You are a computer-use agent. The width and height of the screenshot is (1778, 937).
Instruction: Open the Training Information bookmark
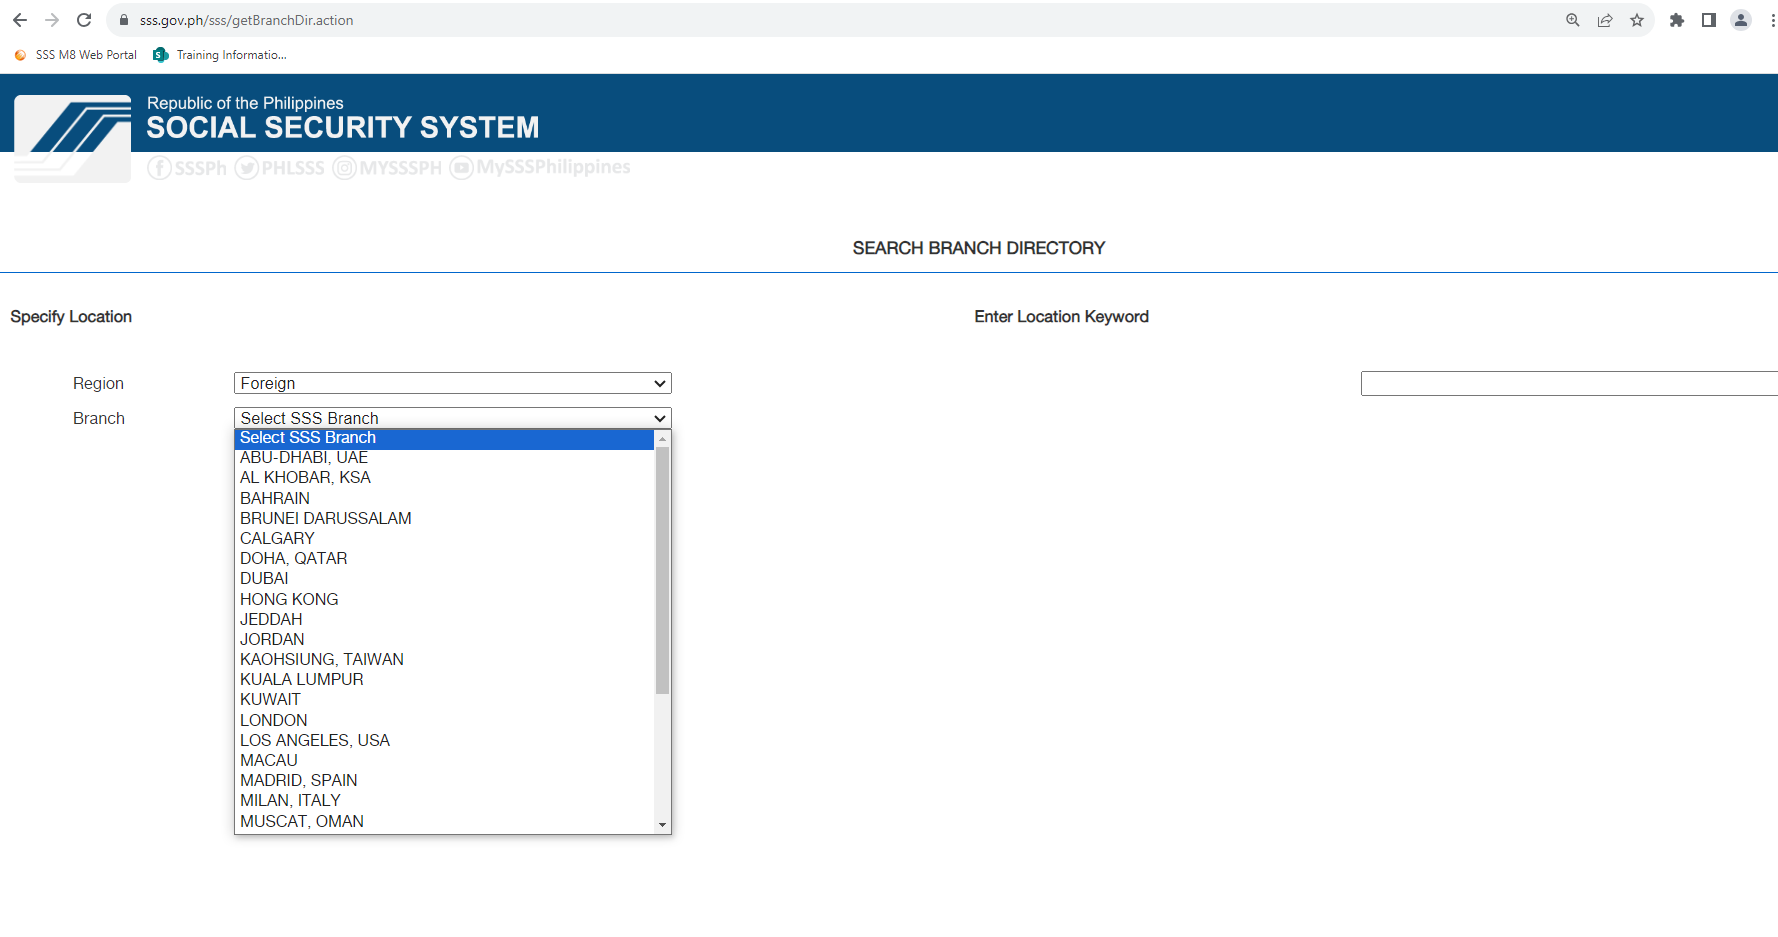(220, 55)
